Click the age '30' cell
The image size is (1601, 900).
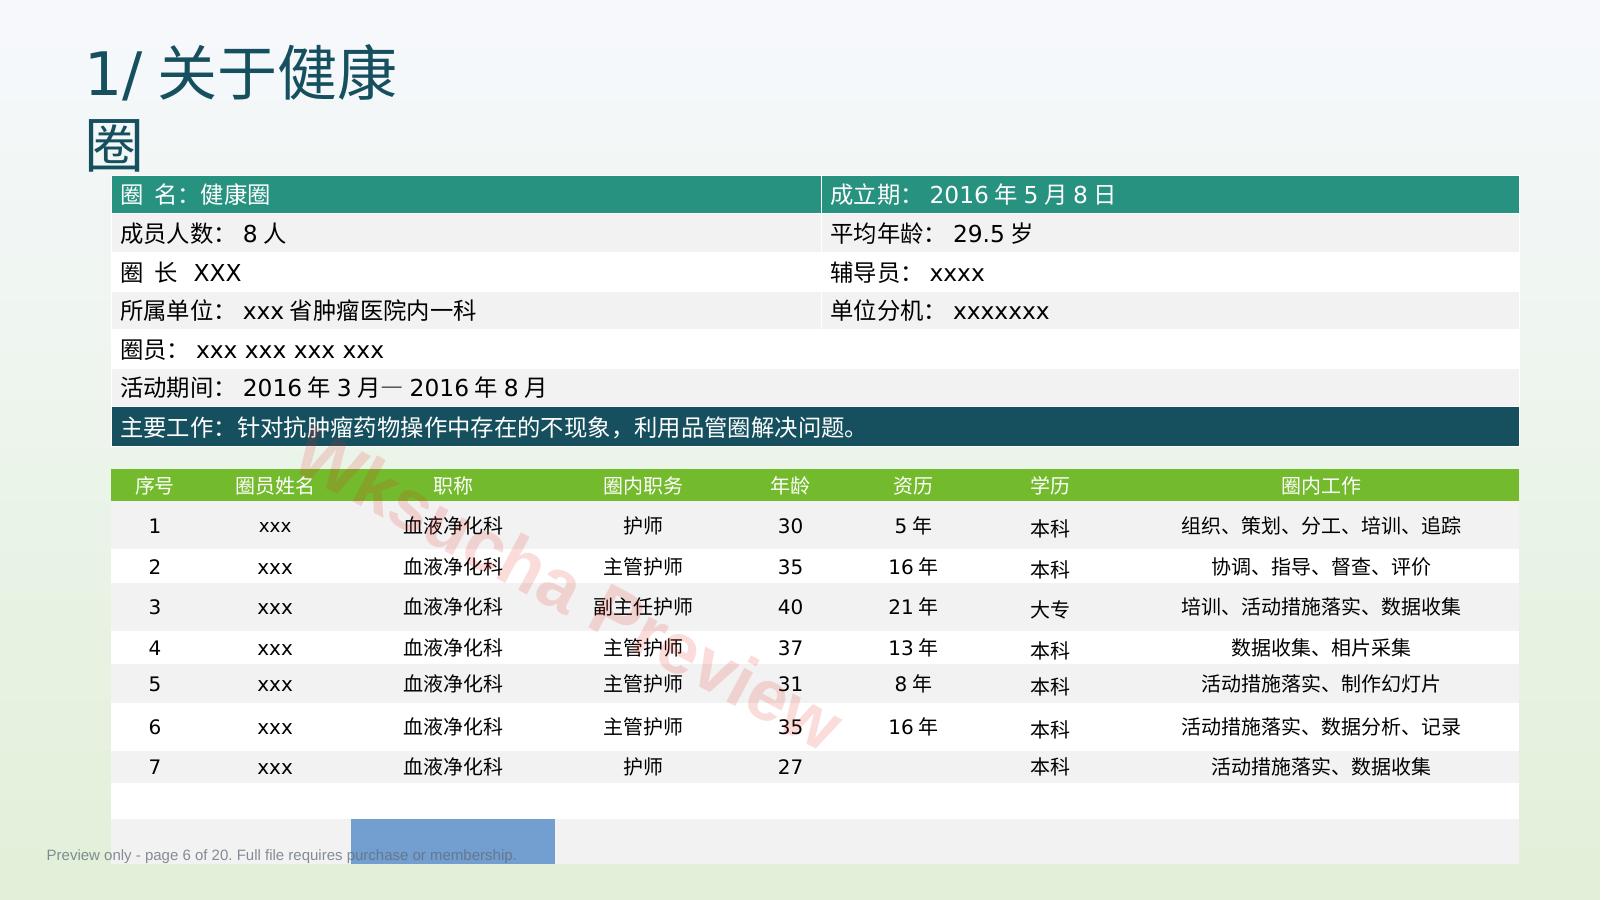[x=790, y=526]
